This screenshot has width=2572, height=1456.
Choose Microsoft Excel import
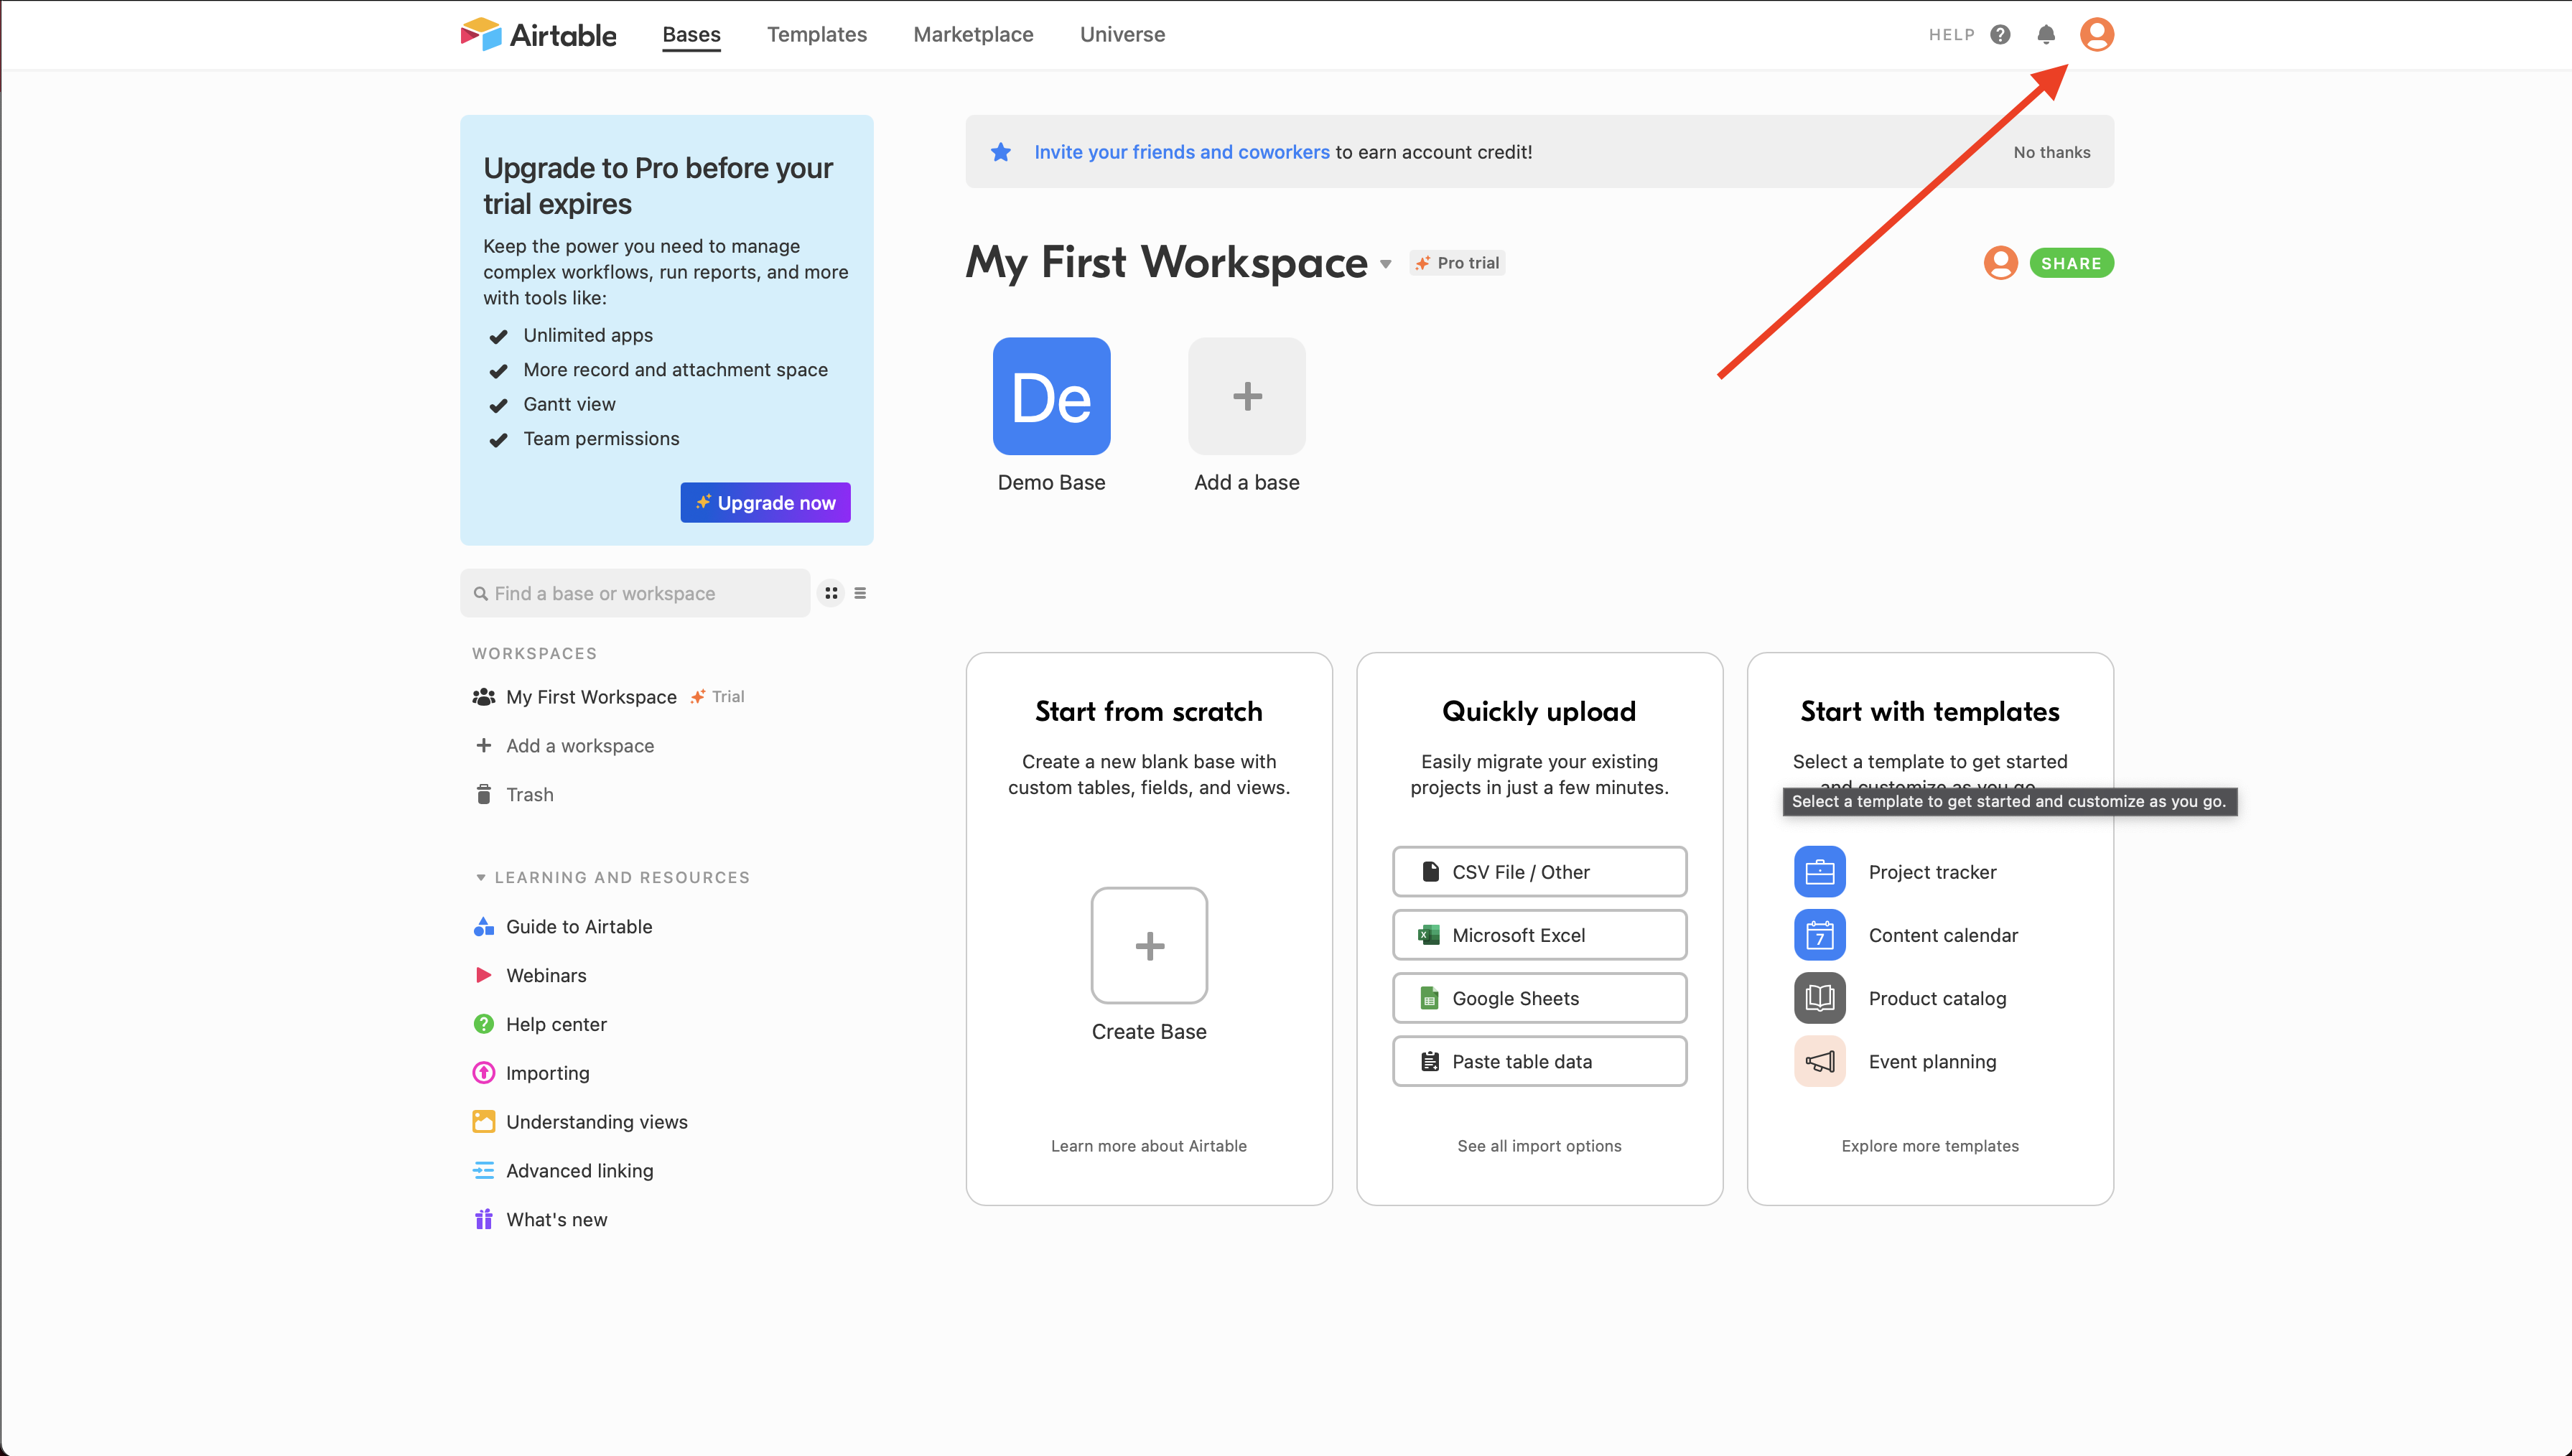click(x=1539, y=935)
